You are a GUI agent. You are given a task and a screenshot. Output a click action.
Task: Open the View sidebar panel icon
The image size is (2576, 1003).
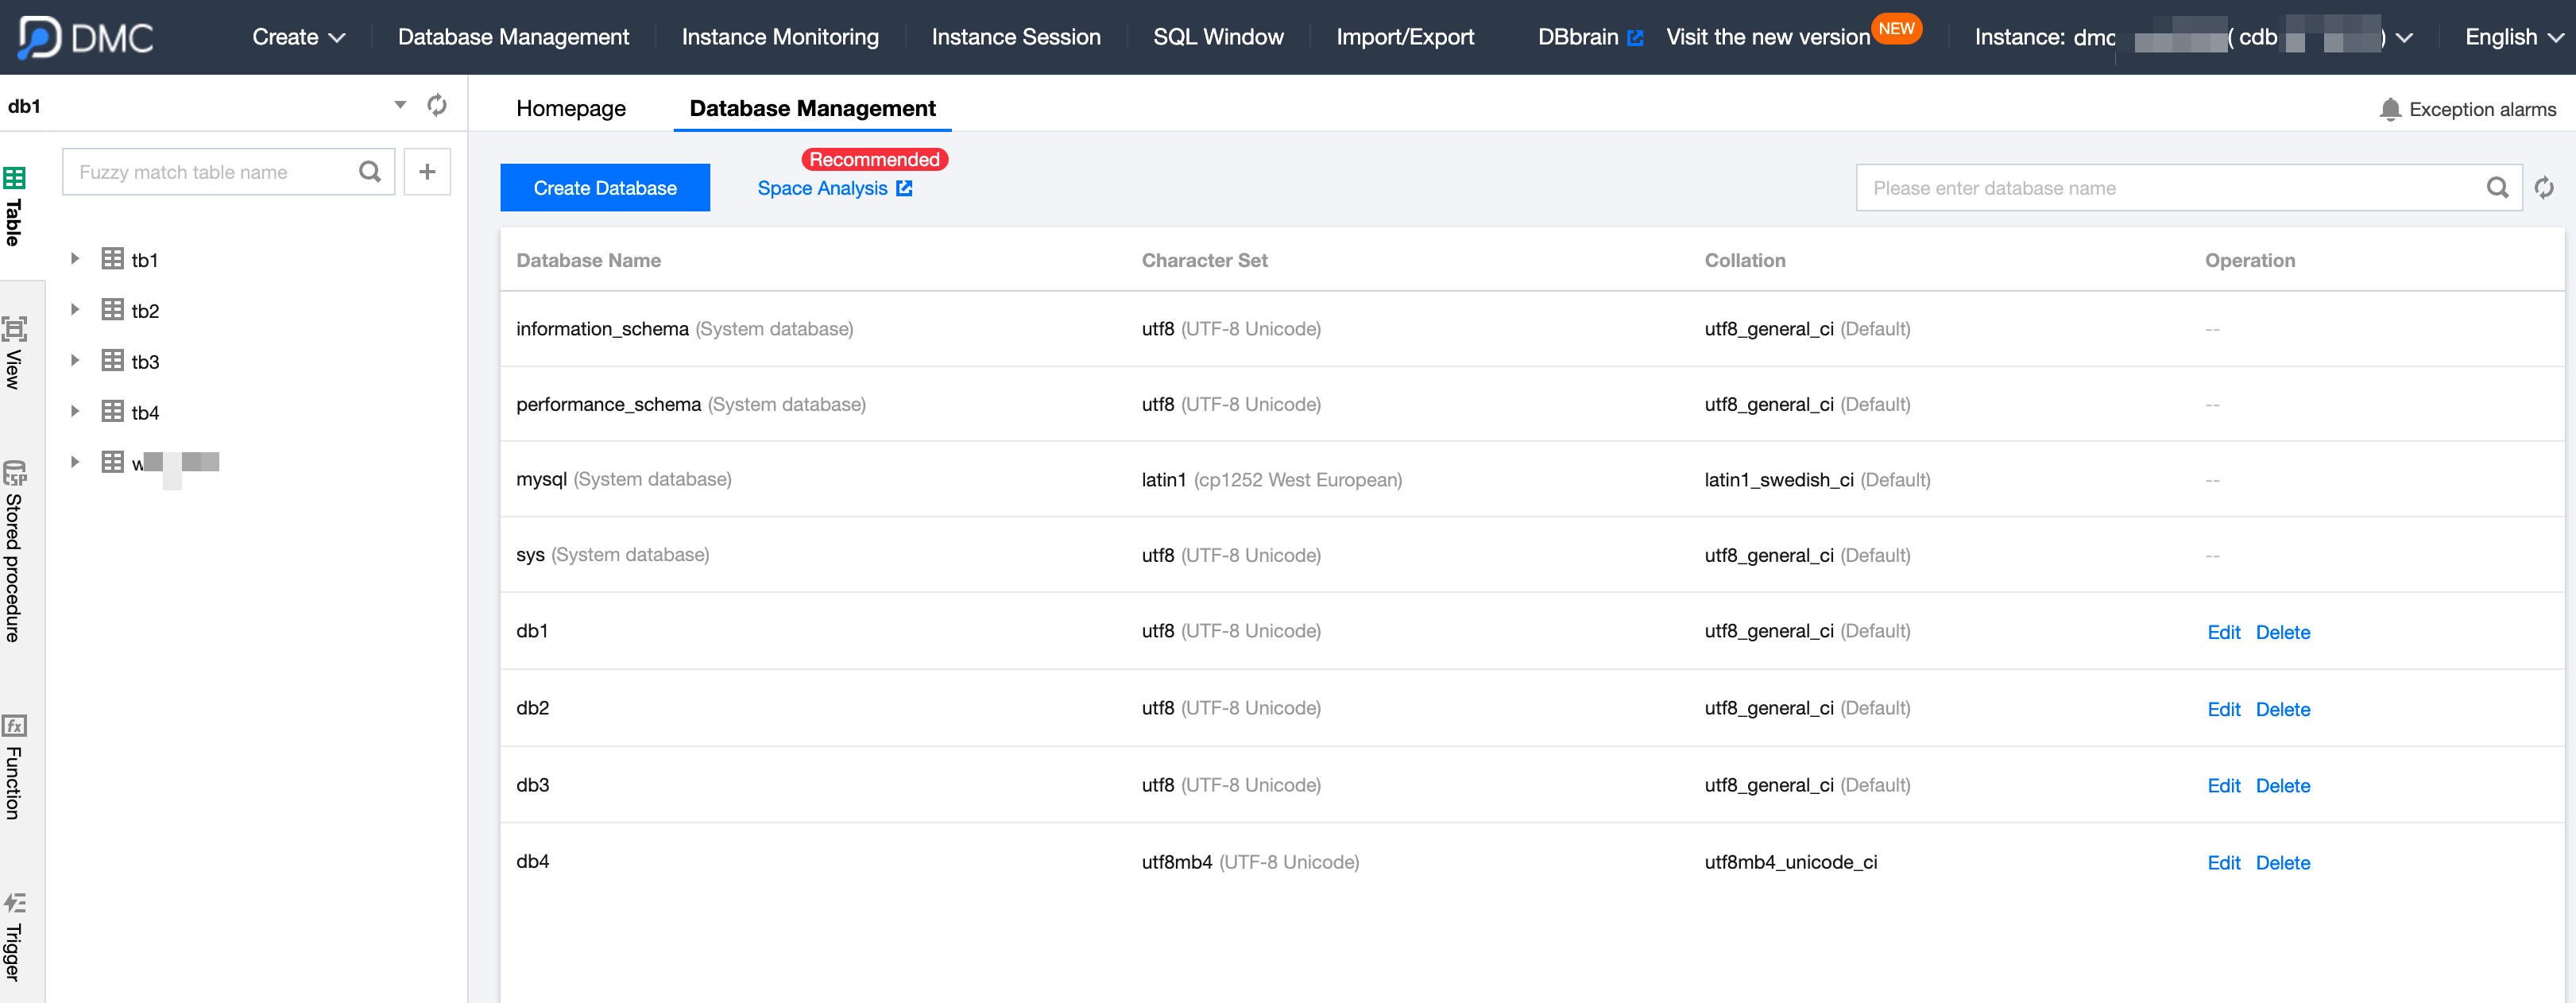(x=14, y=330)
